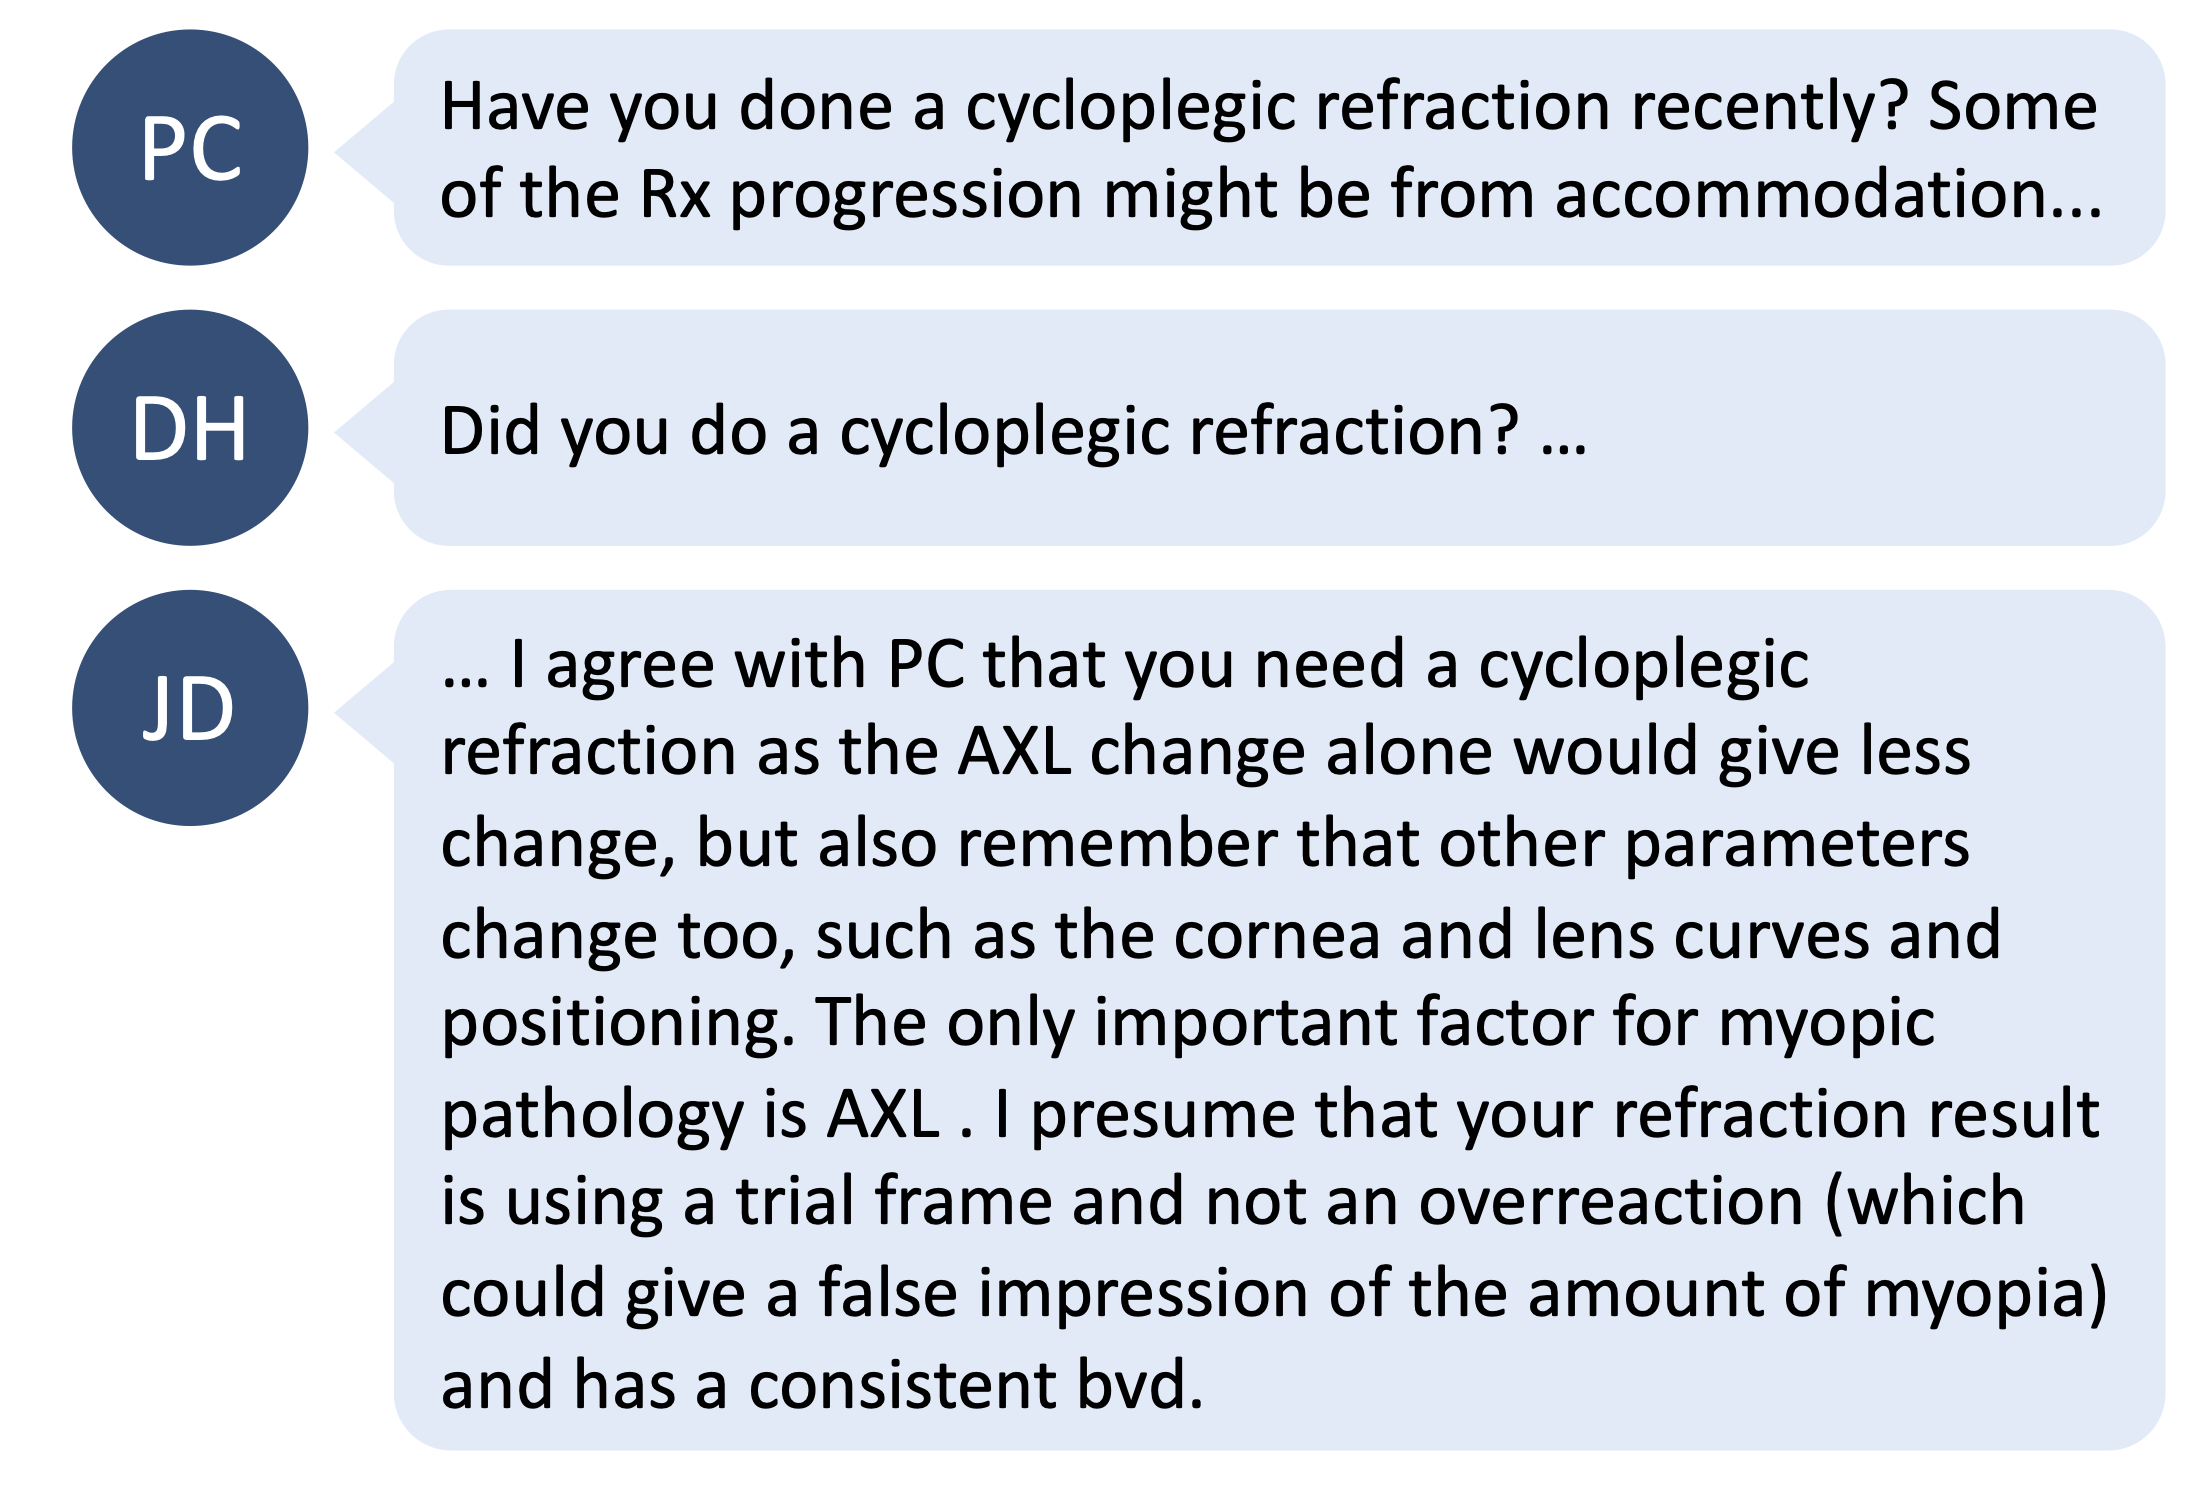Viewport: 2198px width, 1486px height.
Task: Click PC's message about cycloplegic refraction recently
Action: (1279, 147)
